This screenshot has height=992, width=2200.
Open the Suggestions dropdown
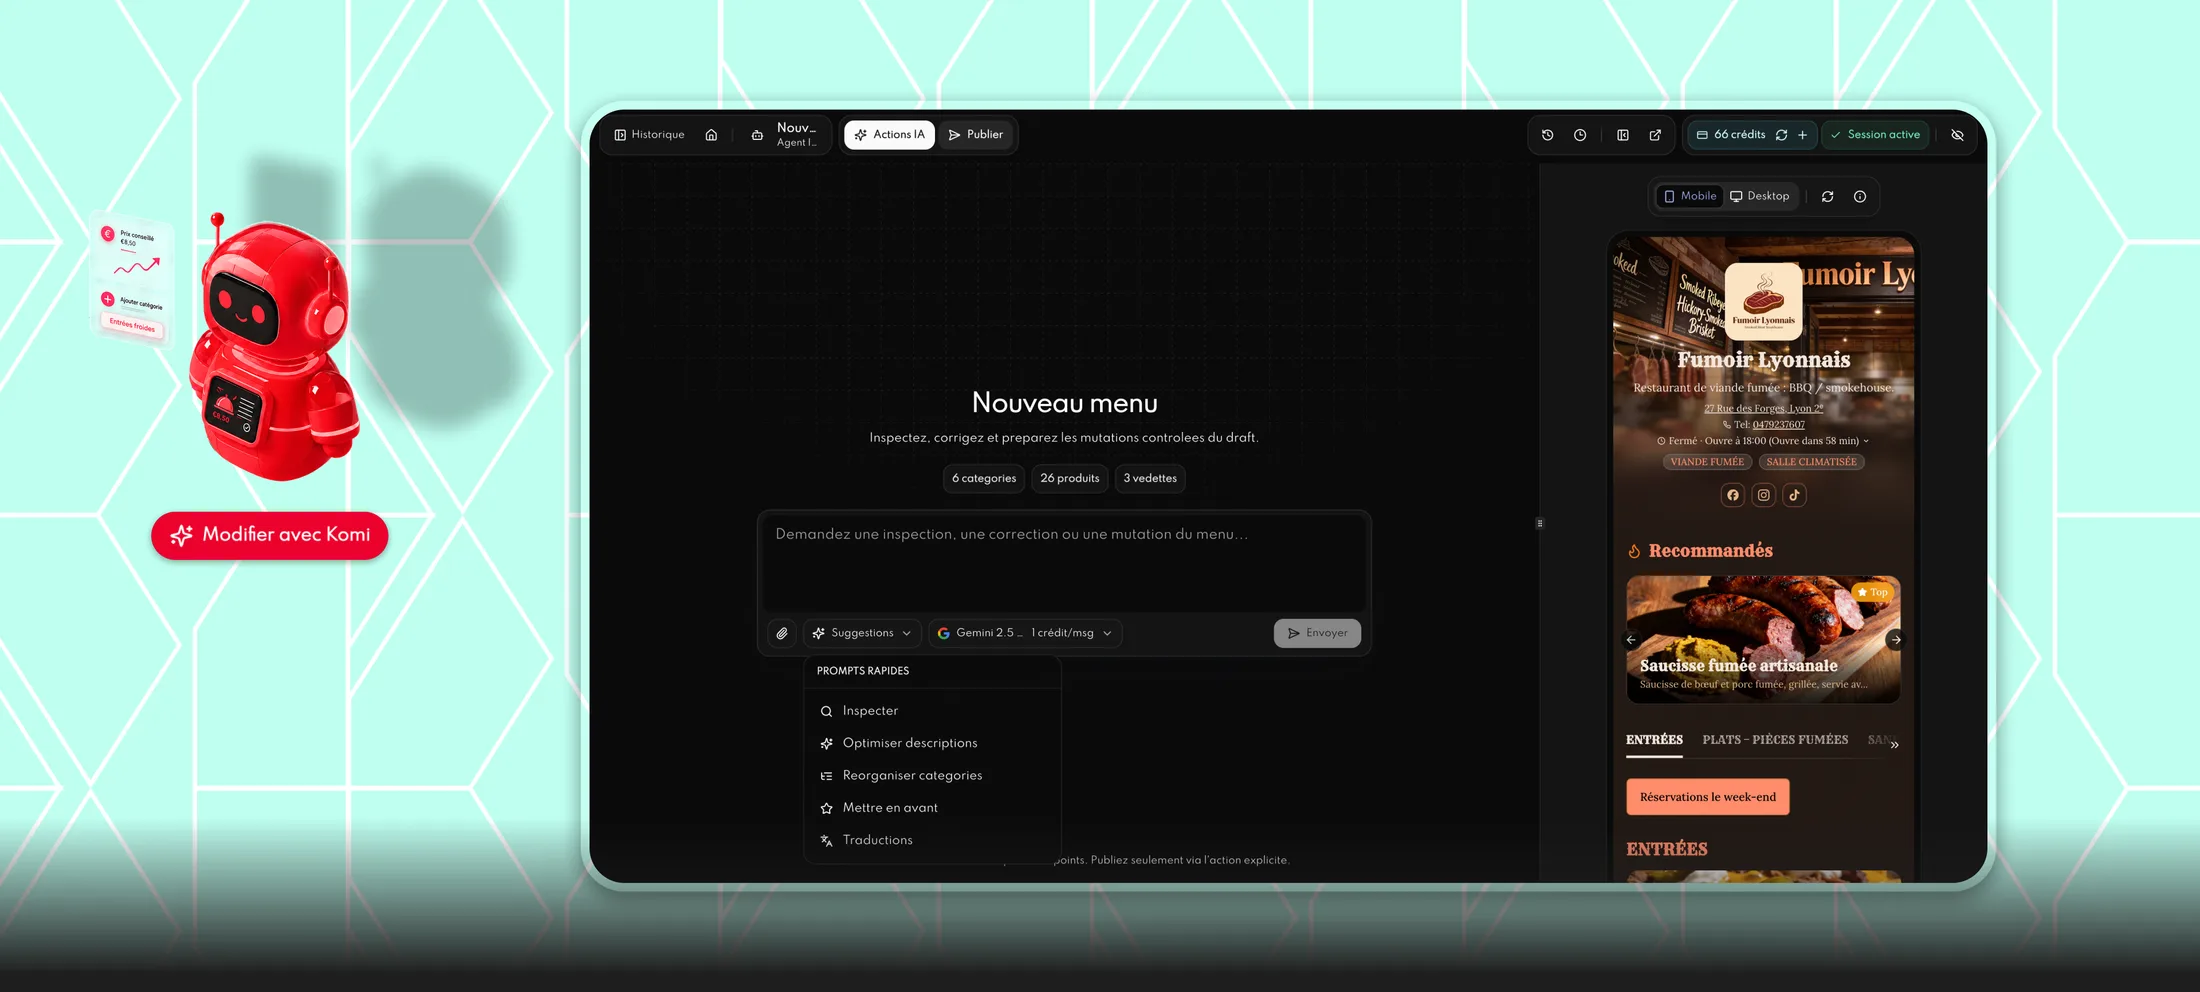[x=862, y=633]
